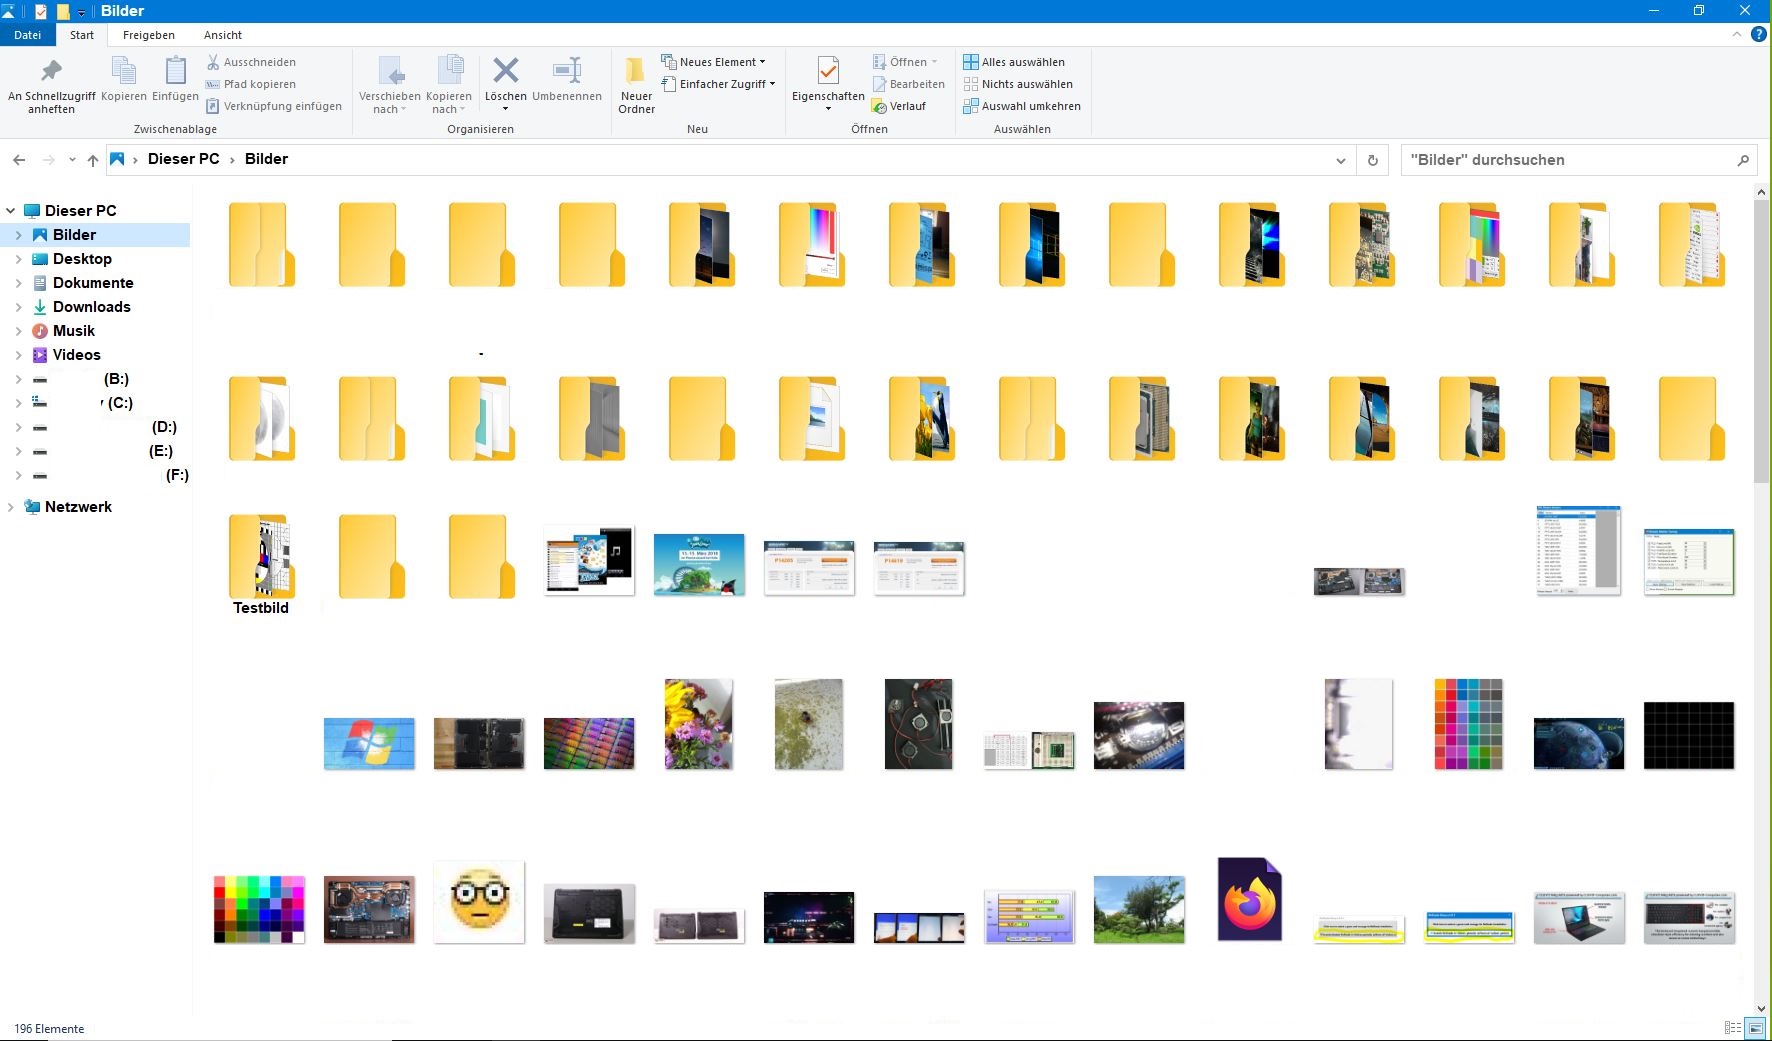1772x1041 pixels.
Task: Click scrollbar down arrow
Action: [x=1761, y=1009]
